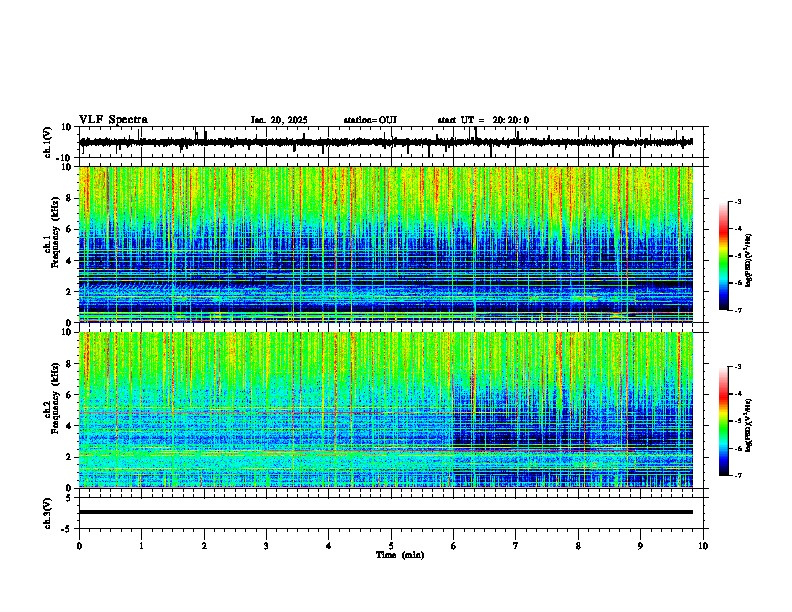Click the "3" tick label on time axis
The height and width of the screenshot is (612, 792).
(x=266, y=546)
